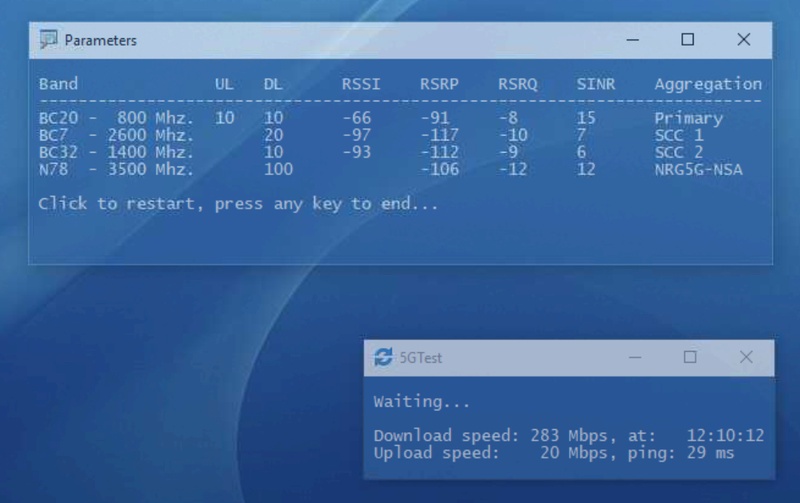This screenshot has height=503, width=800.
Task: Click the Parameters window app icon
Action: [x=48, y=40]
